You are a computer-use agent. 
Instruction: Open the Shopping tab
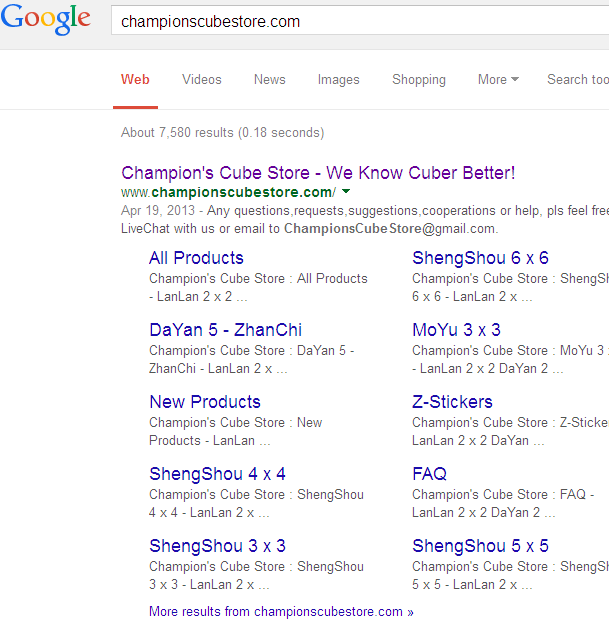419,80
